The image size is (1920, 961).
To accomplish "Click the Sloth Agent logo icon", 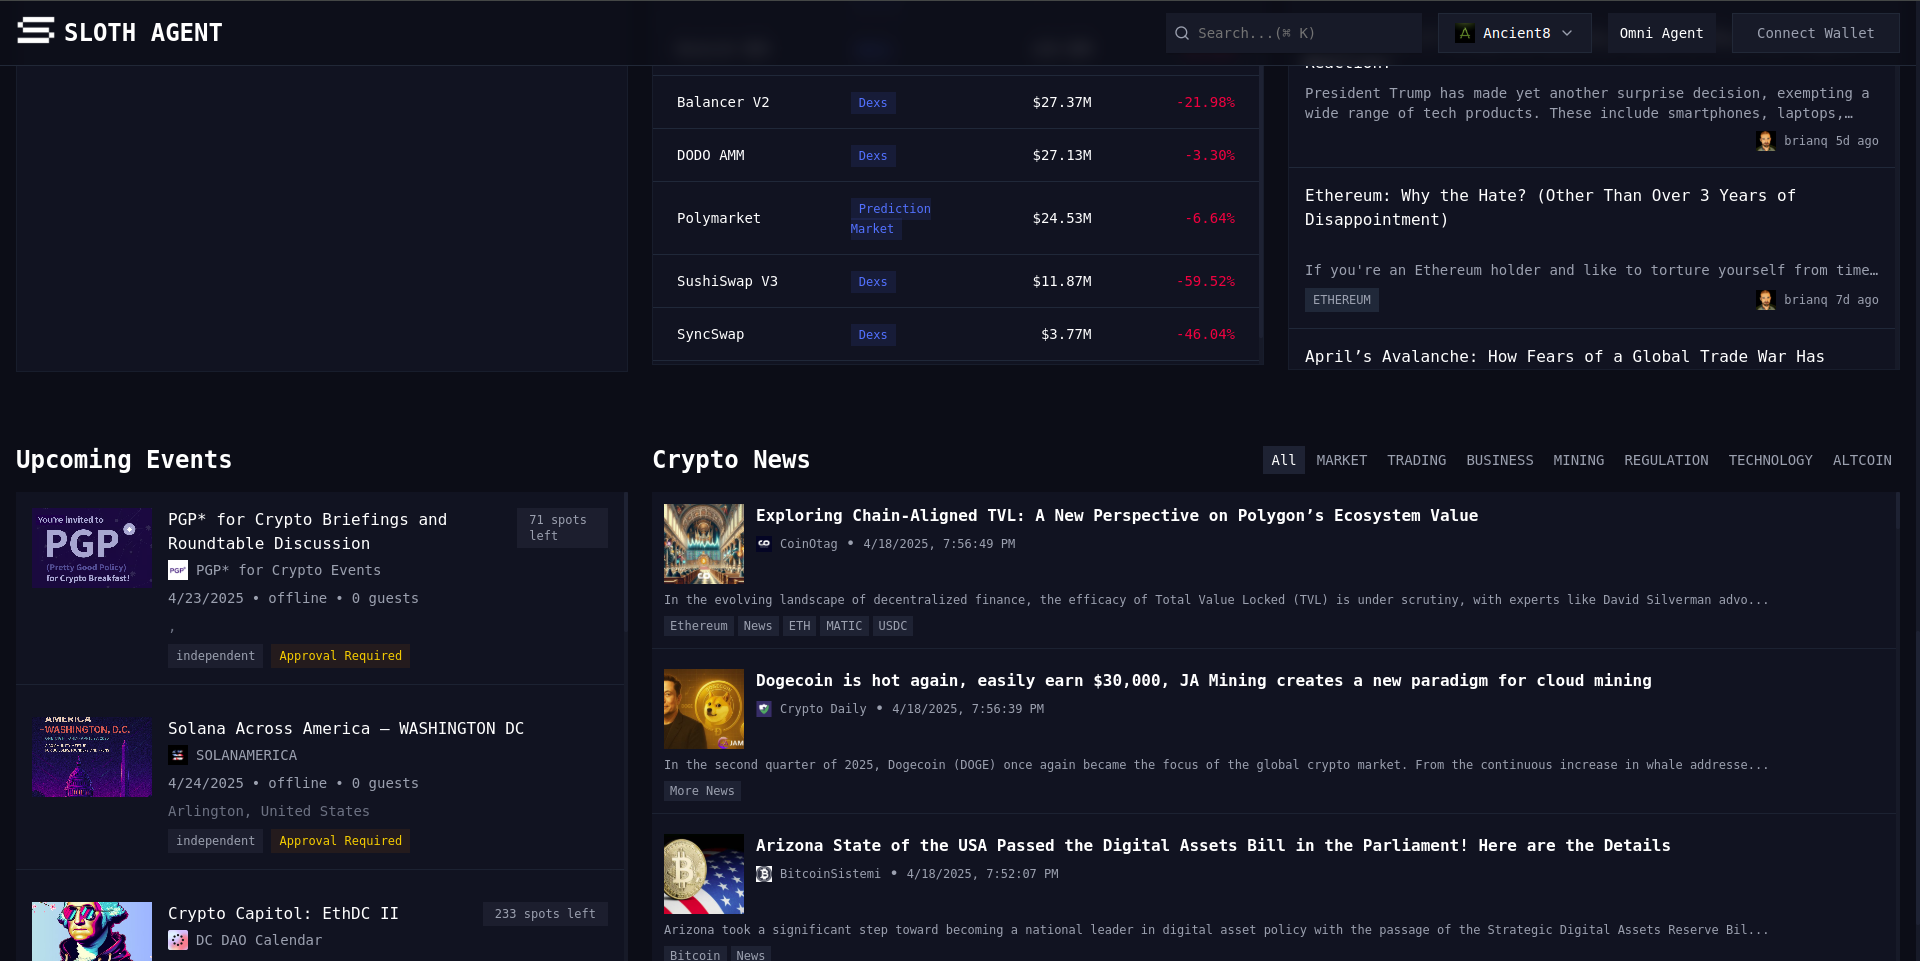I will pos(35,31).
